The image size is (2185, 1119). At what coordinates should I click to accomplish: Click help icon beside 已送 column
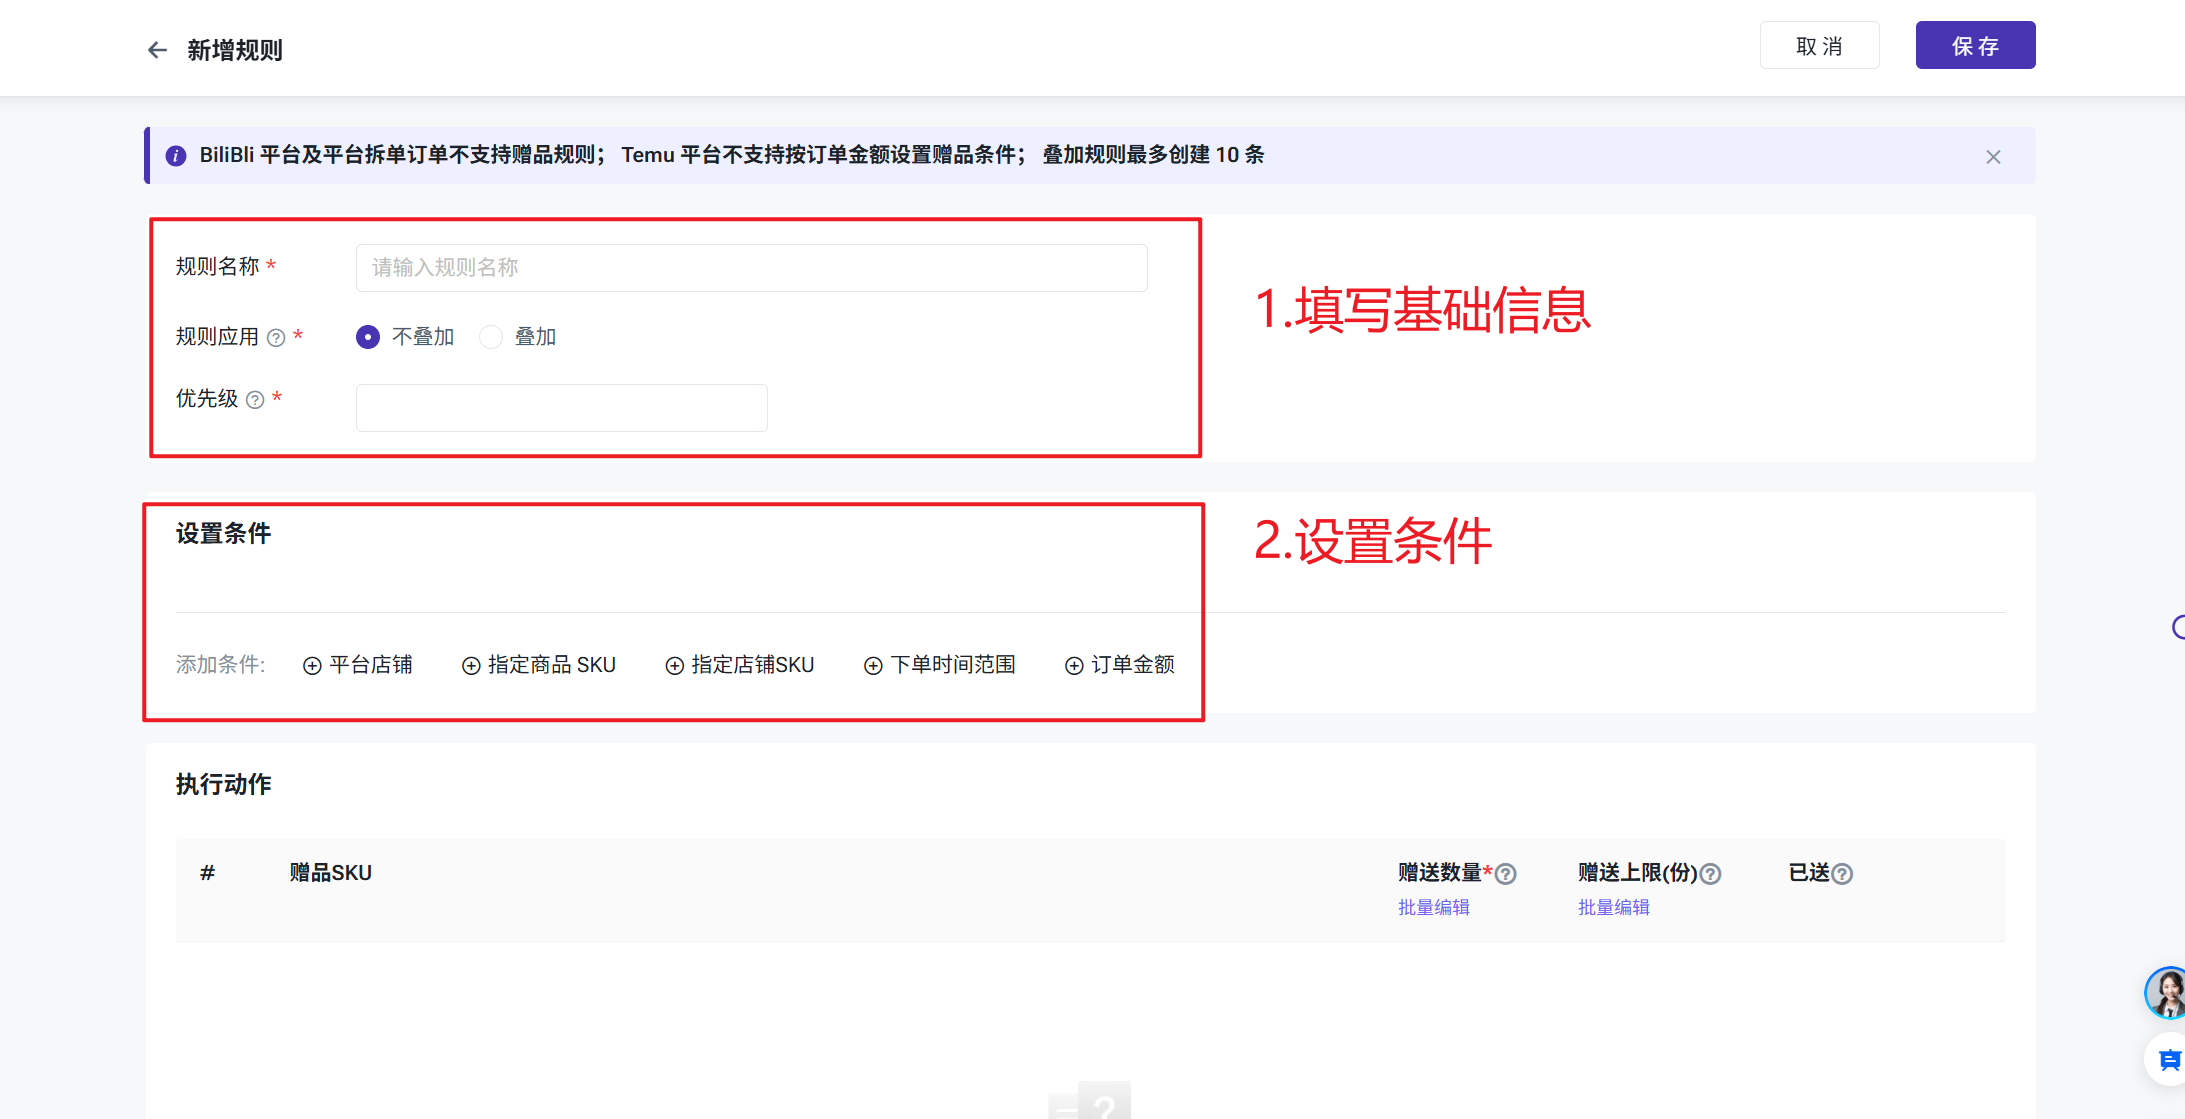tap(1842, 874)
